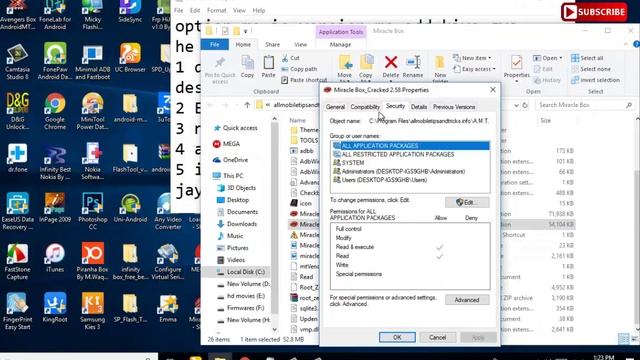Screen dimensions: 640x360
Task: Open KingRoot desktop icon
Action: click(x=55, y=308)
